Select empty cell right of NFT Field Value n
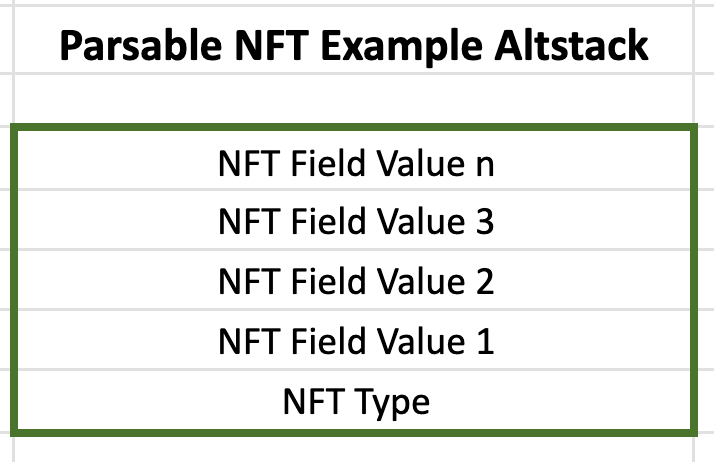 coord(706,163)
